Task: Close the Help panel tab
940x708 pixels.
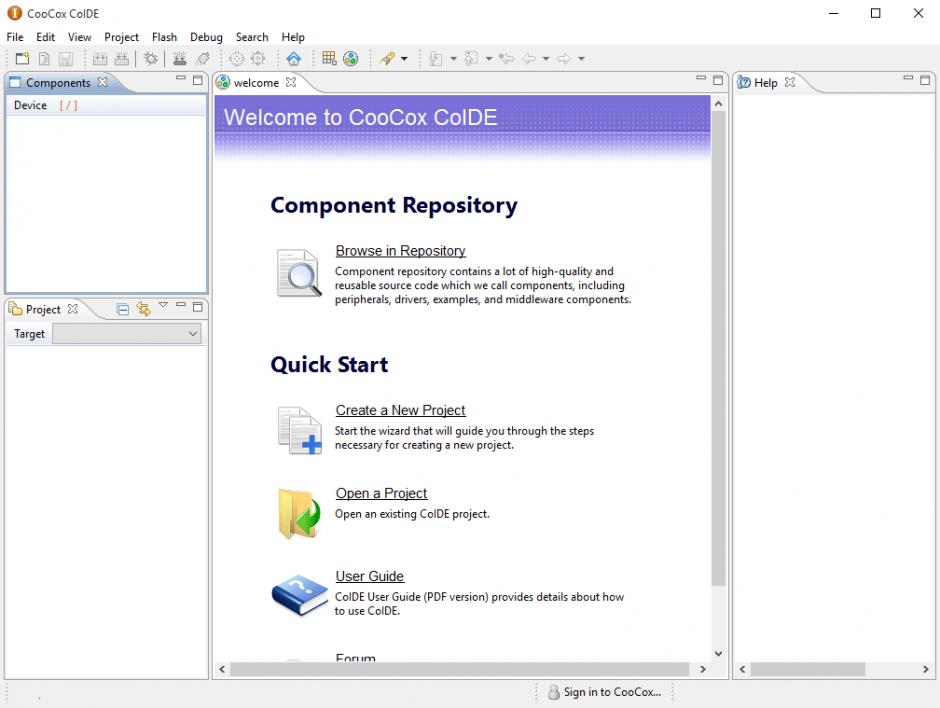Action: [x=790, y=82]
